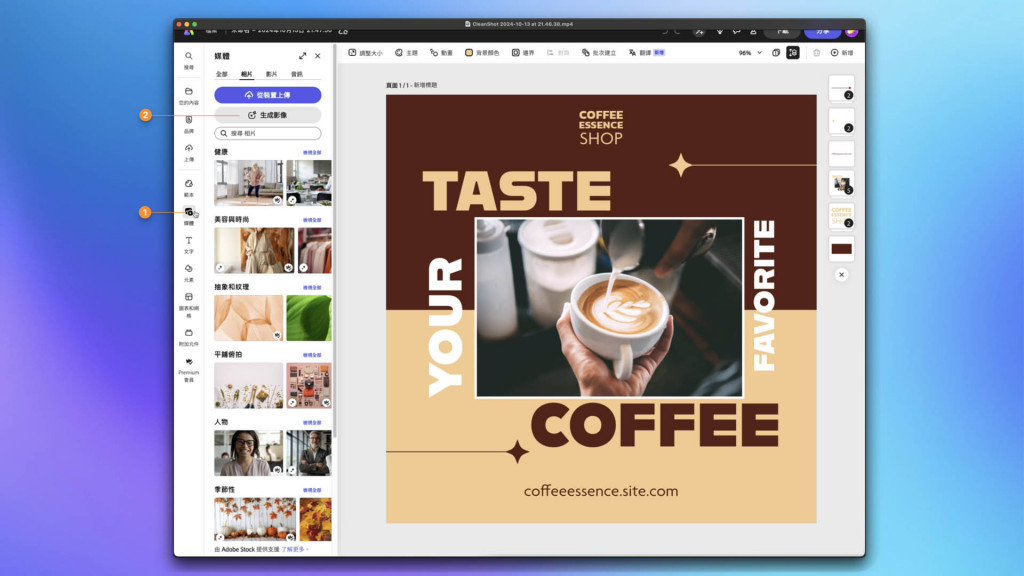The image size is (1024, 576).
Task: Switch to the 全部 tab
Action: click(x=222, y=74)
